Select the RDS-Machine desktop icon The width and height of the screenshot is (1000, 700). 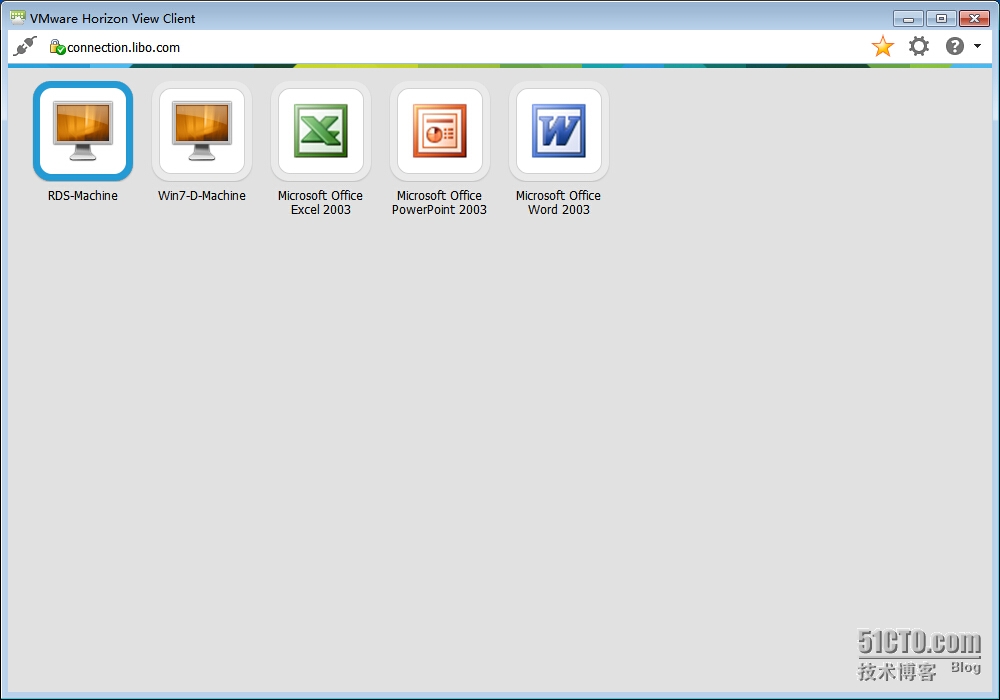click(83, 131)
